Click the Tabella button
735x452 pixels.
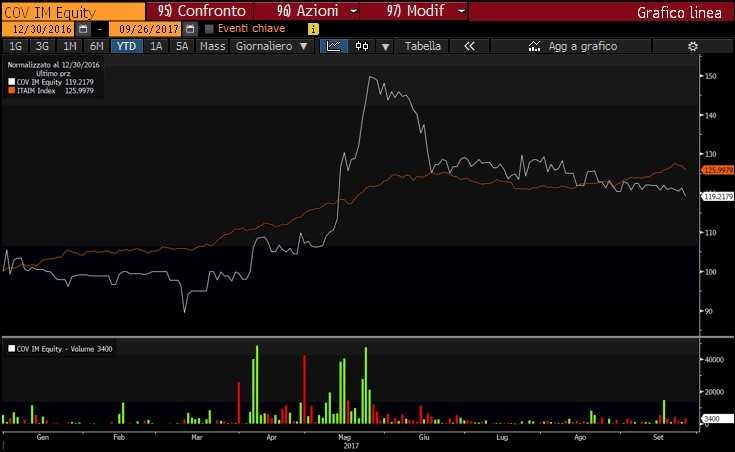pos(423,46)
